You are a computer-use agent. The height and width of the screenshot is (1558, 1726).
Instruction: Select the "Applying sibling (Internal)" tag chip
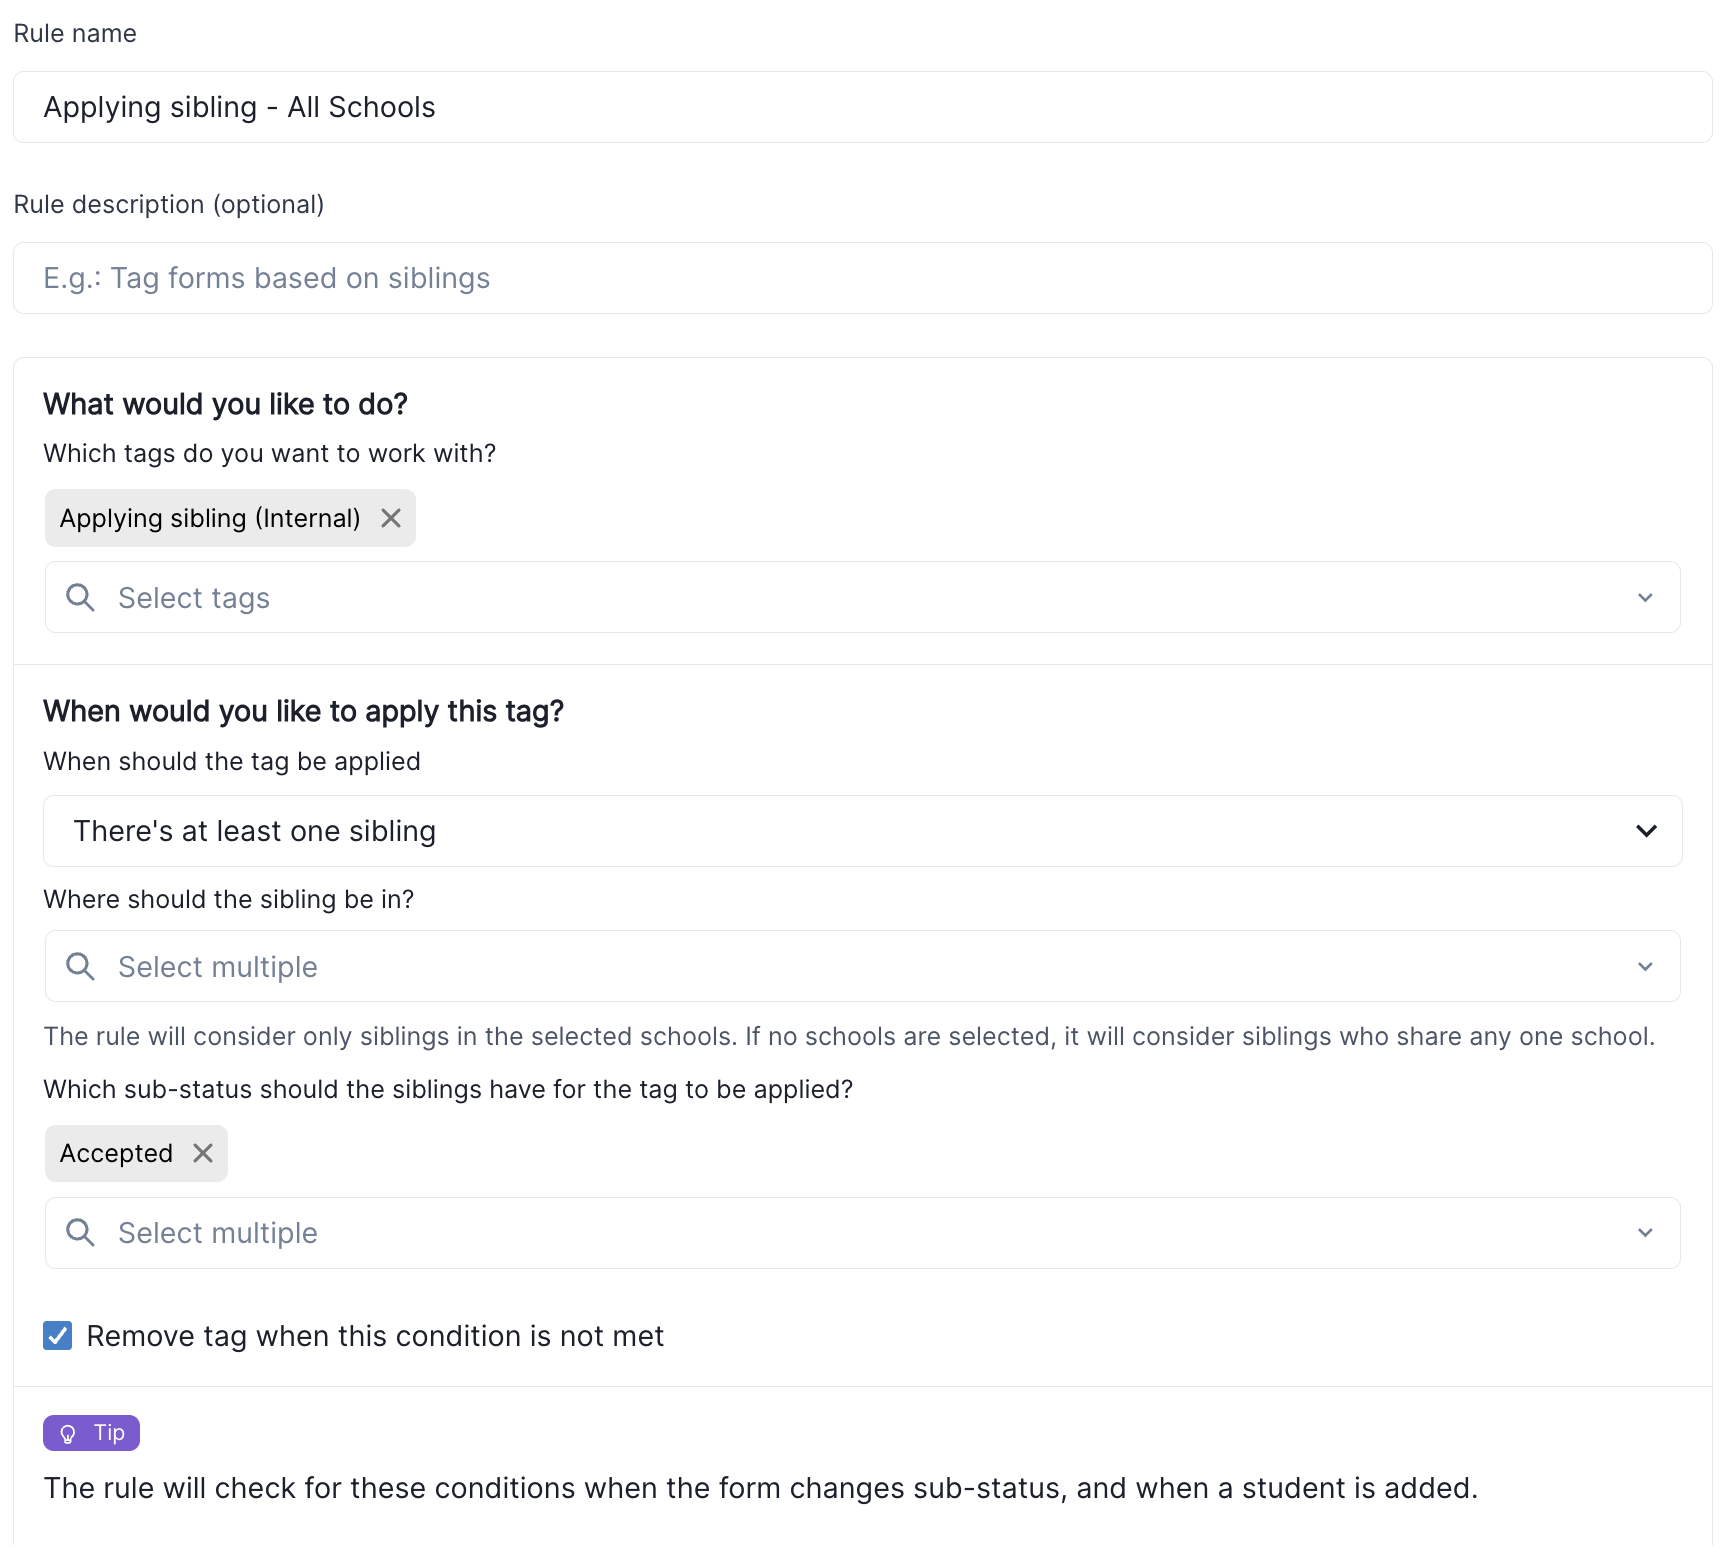210,518
